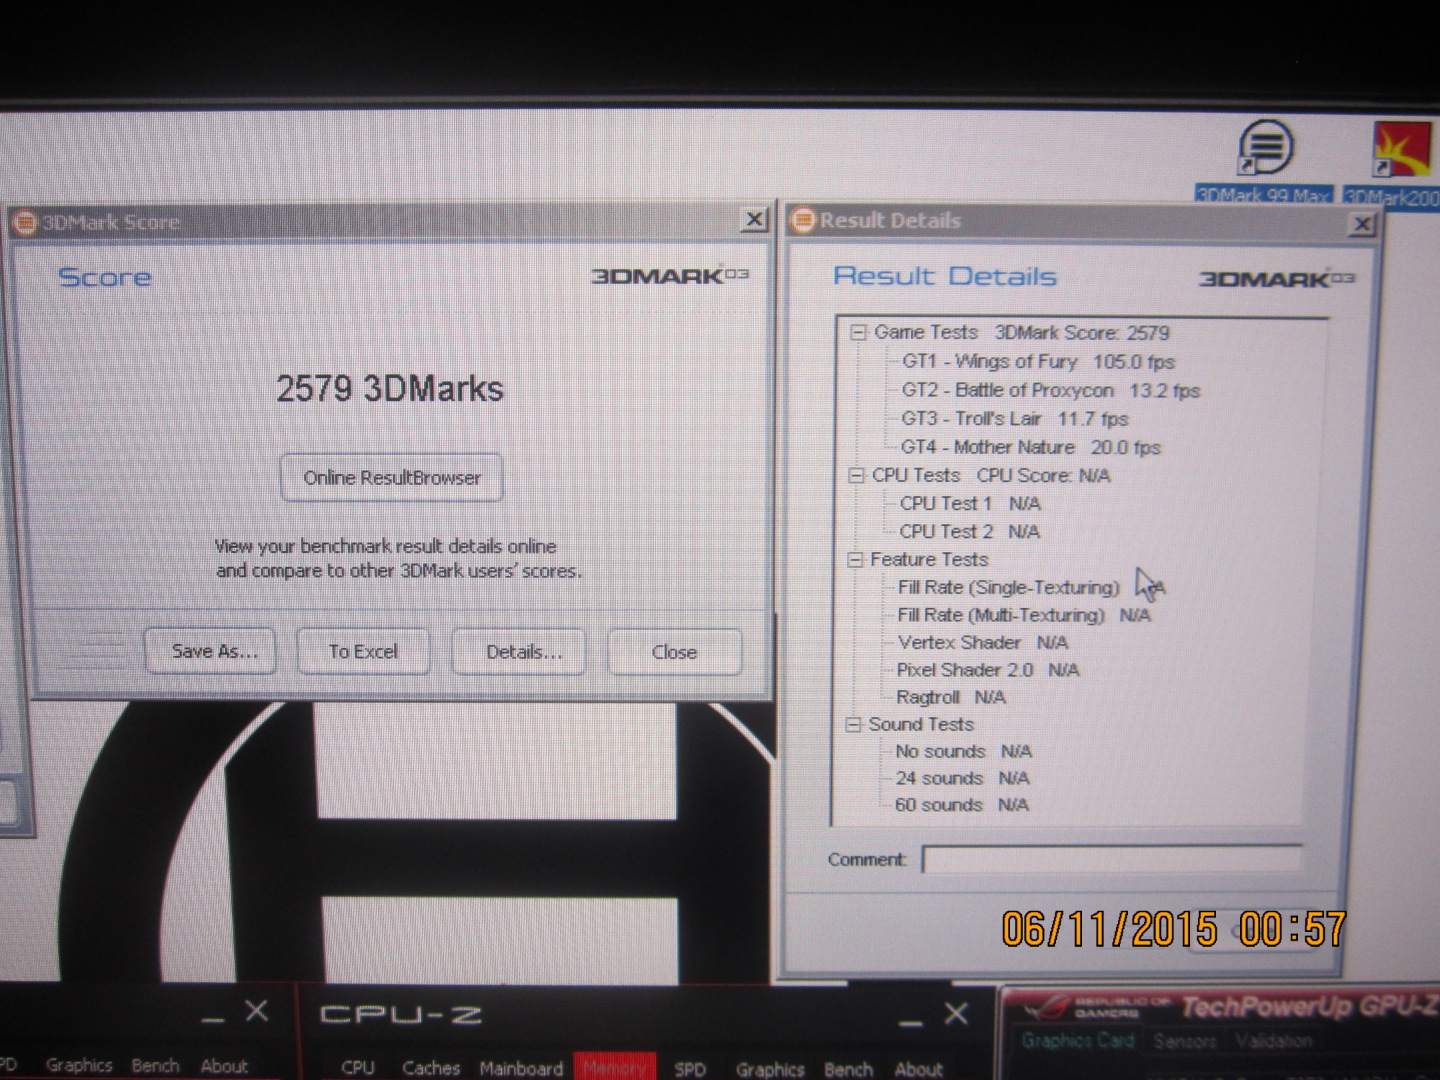Viewport: 1440px width, 1080px height.
Task: Close the CPU-Z window with X
Action: click(956, 1013)
